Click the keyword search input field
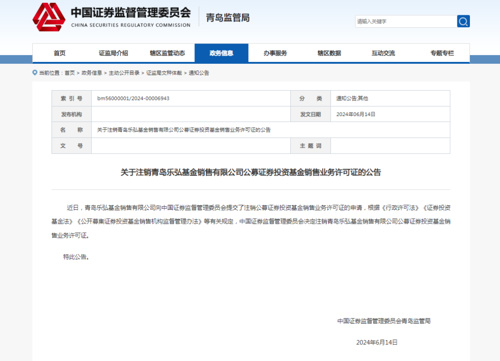 click(406, 21)
